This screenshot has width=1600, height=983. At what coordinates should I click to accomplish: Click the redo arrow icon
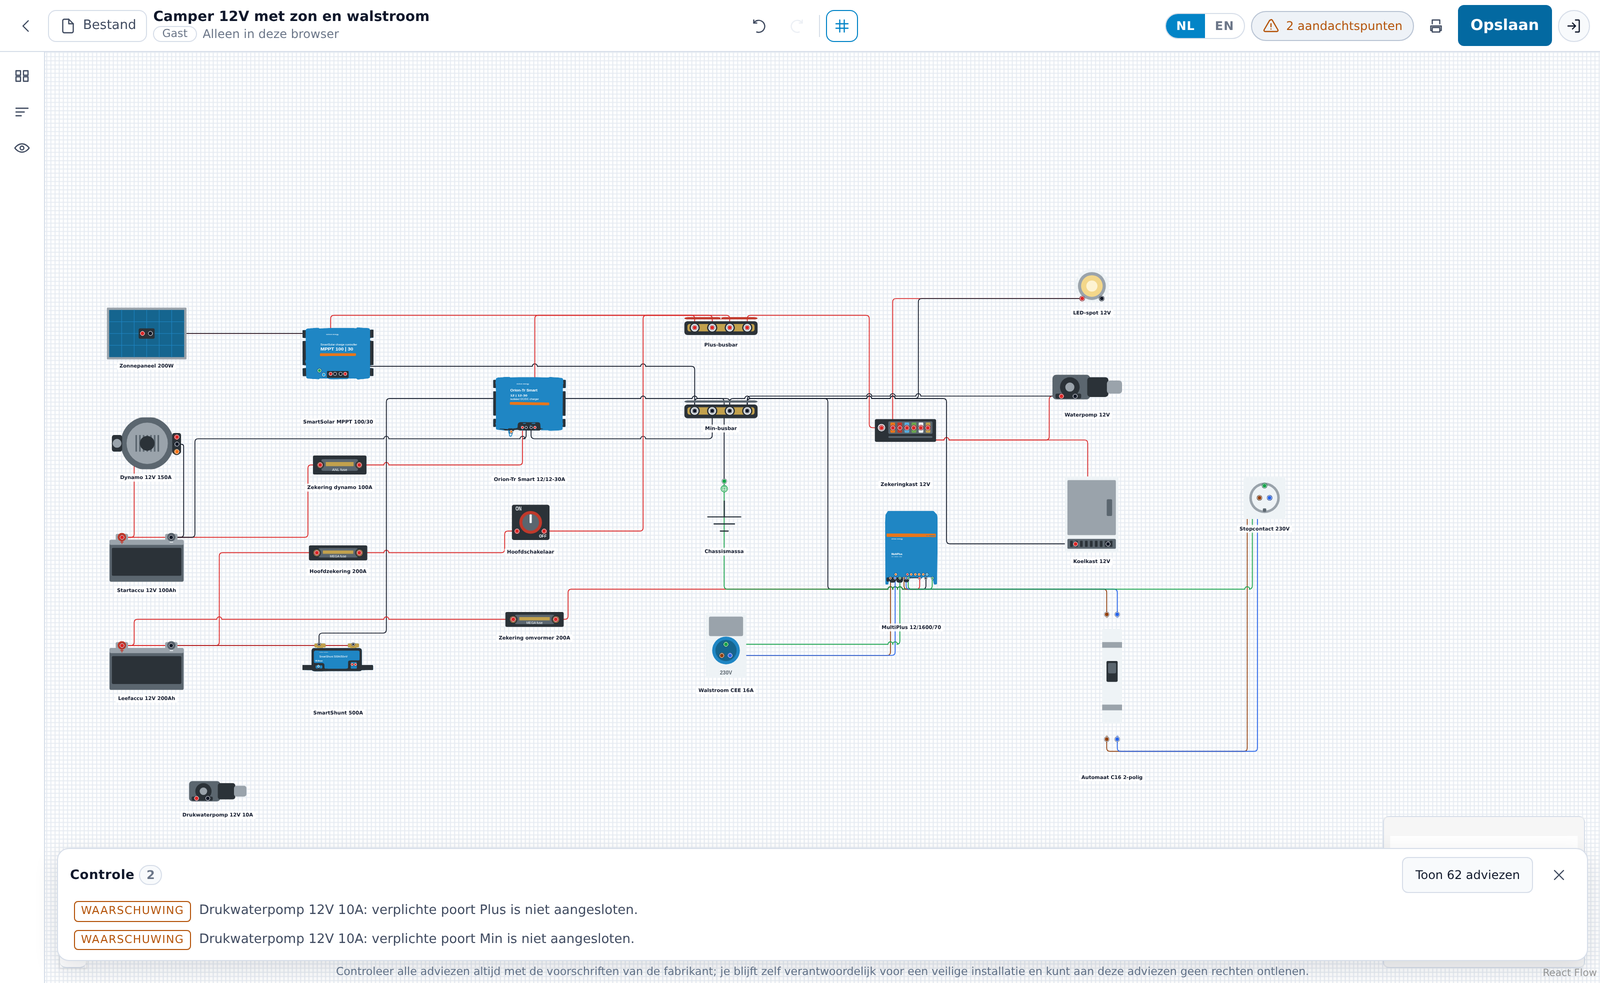(797, 26)
